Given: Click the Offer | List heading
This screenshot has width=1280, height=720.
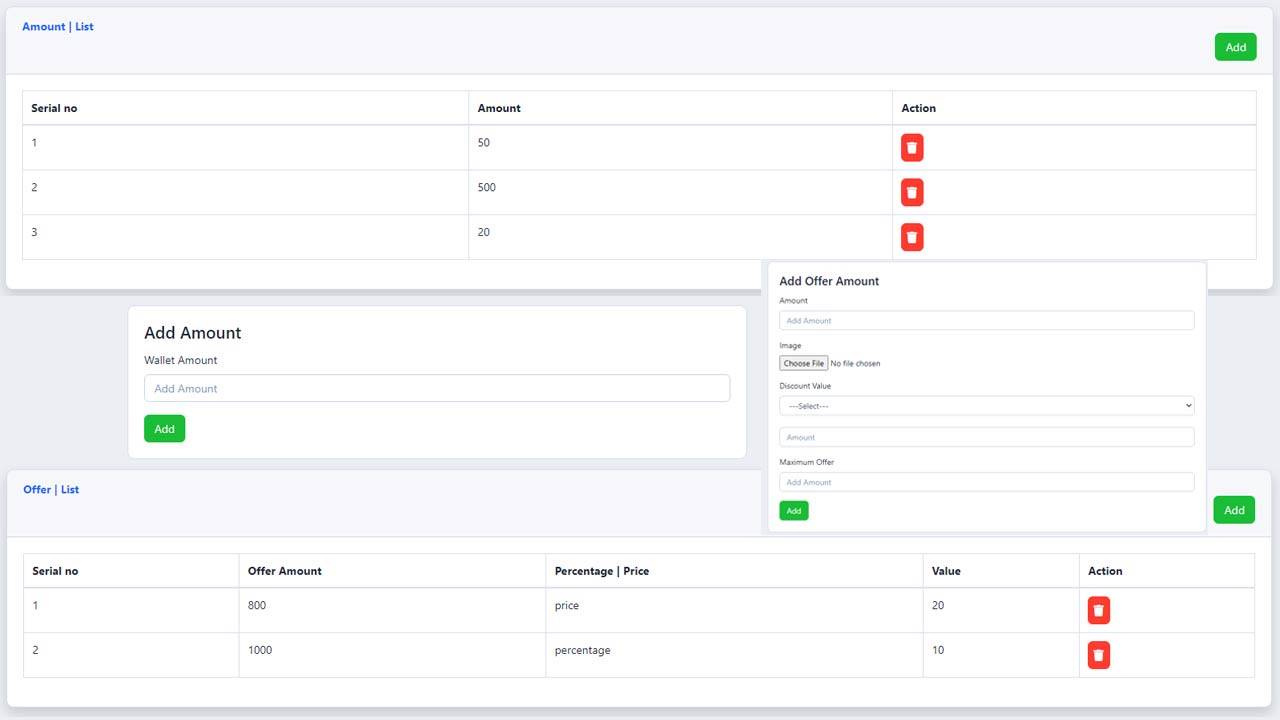Looking at the screenshot, I should [51, 490].
